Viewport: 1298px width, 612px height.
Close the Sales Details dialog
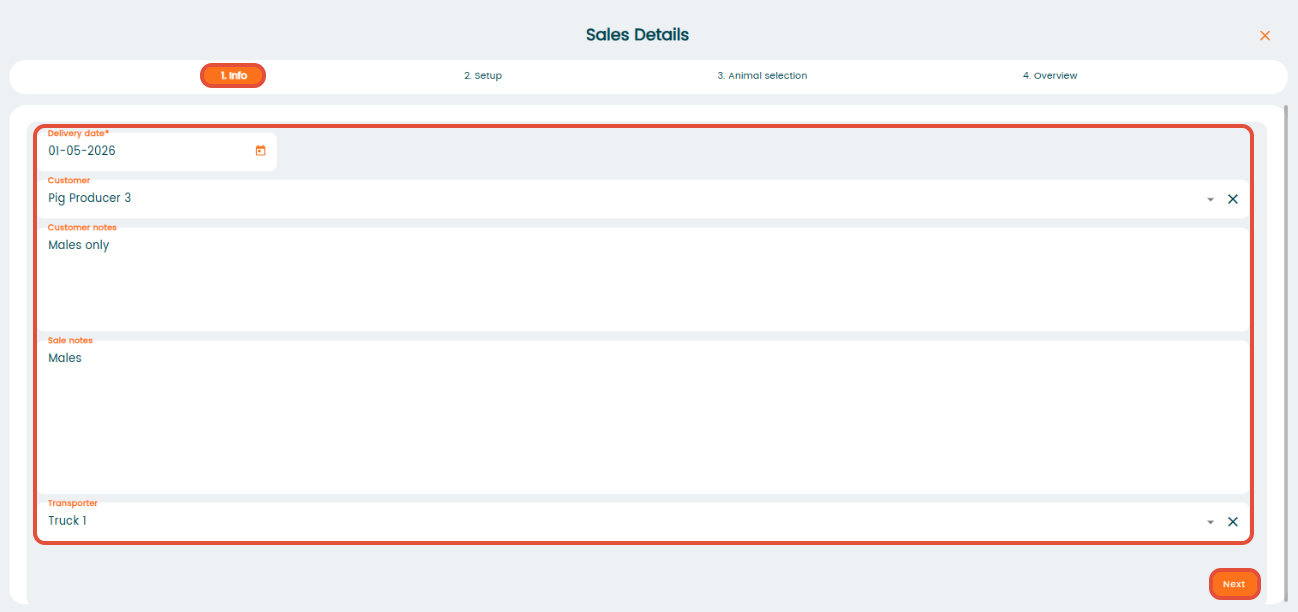(1265, 36)
